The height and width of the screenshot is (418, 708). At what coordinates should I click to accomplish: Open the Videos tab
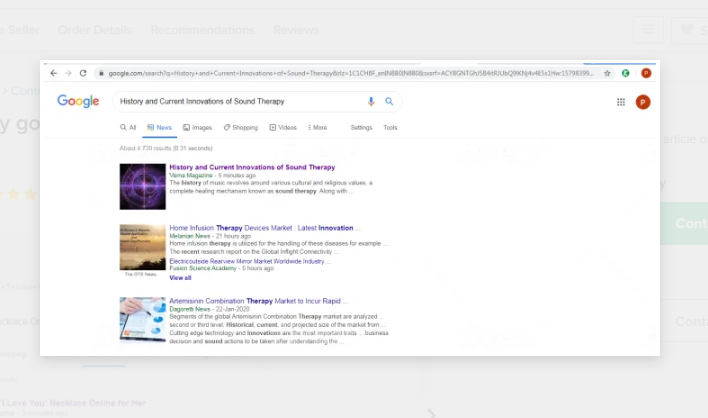pos(283,128)
